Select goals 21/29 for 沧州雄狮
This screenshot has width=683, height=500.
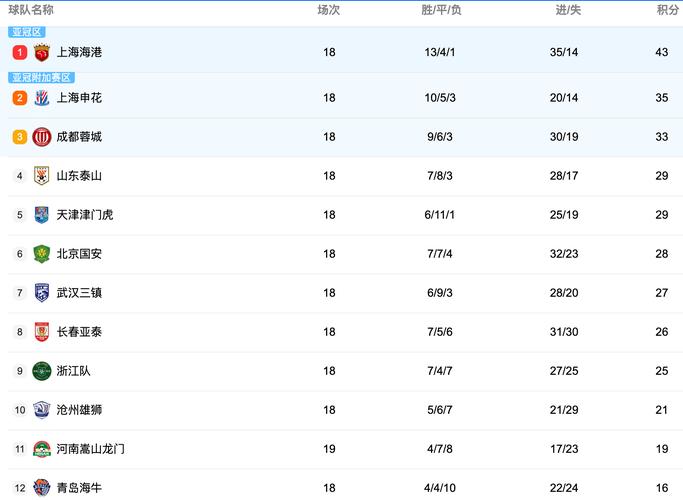[564, 410]
